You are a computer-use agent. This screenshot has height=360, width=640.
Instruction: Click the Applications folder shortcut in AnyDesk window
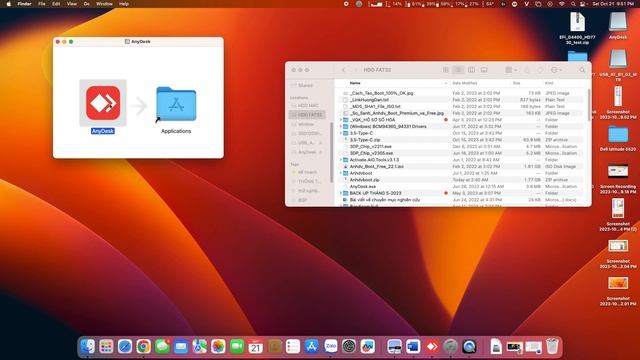pos(176,104)
